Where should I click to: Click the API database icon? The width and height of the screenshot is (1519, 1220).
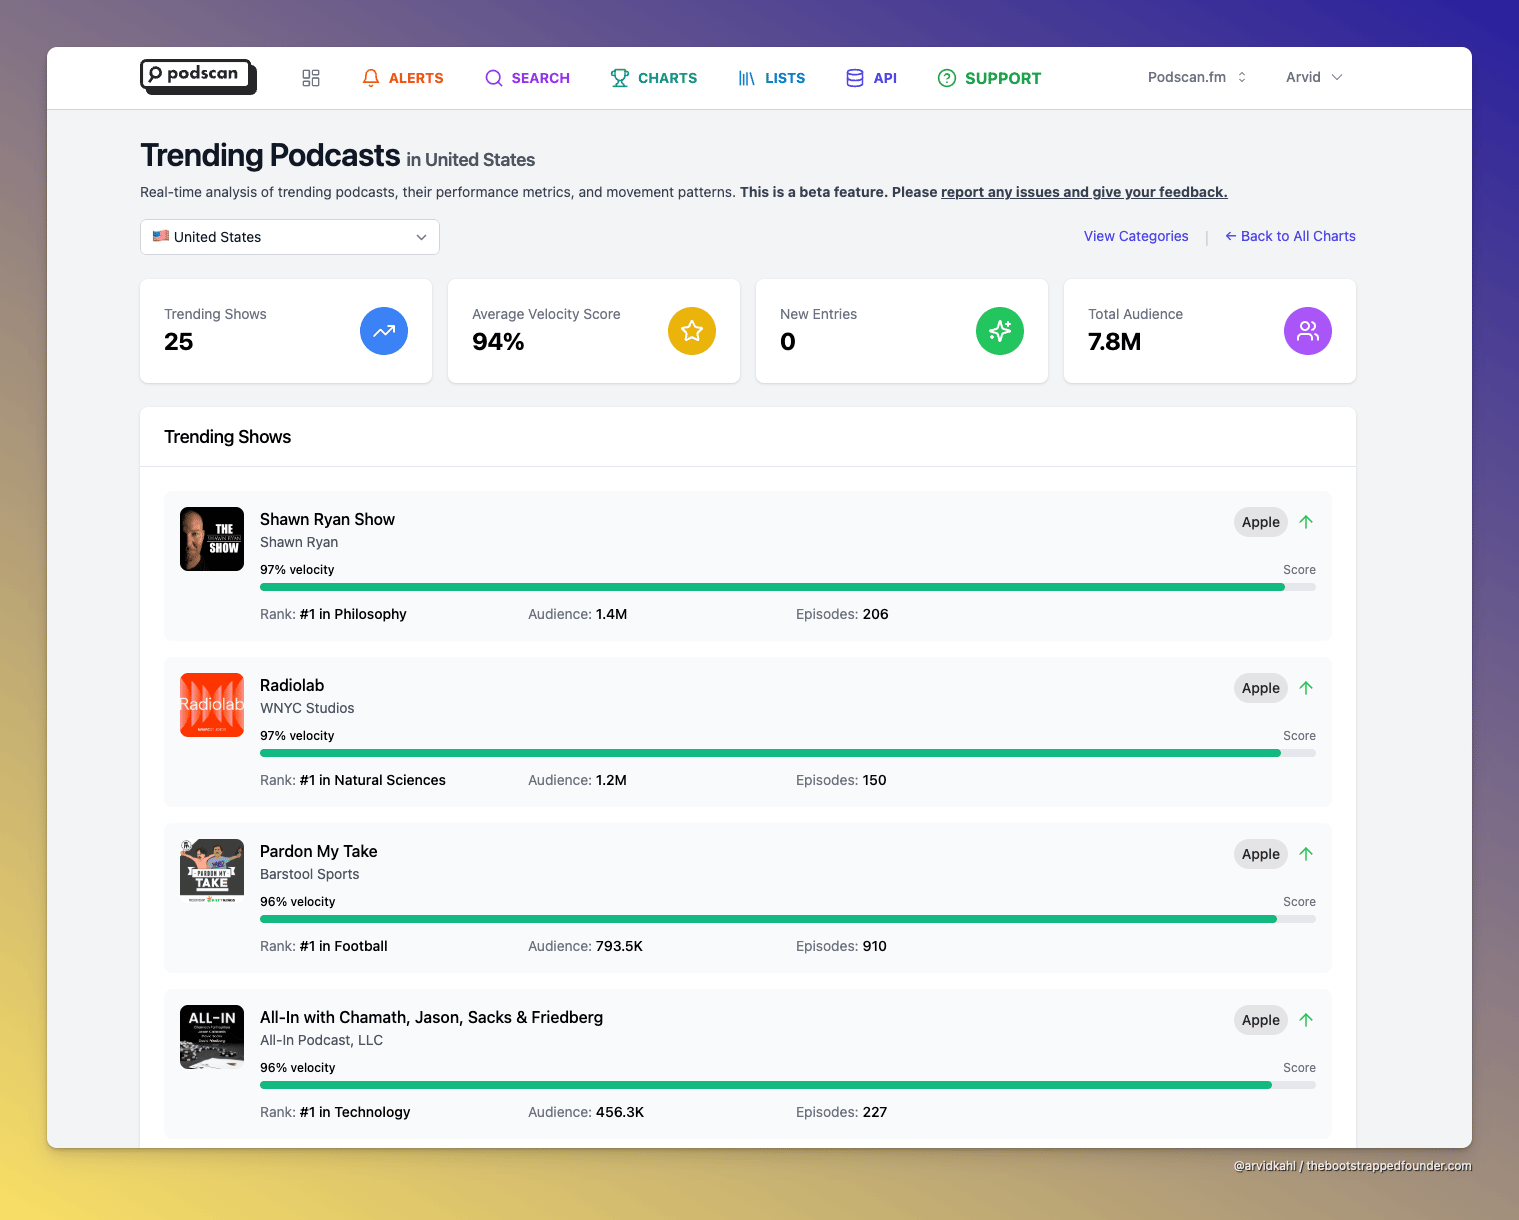(x=855, y=78)
